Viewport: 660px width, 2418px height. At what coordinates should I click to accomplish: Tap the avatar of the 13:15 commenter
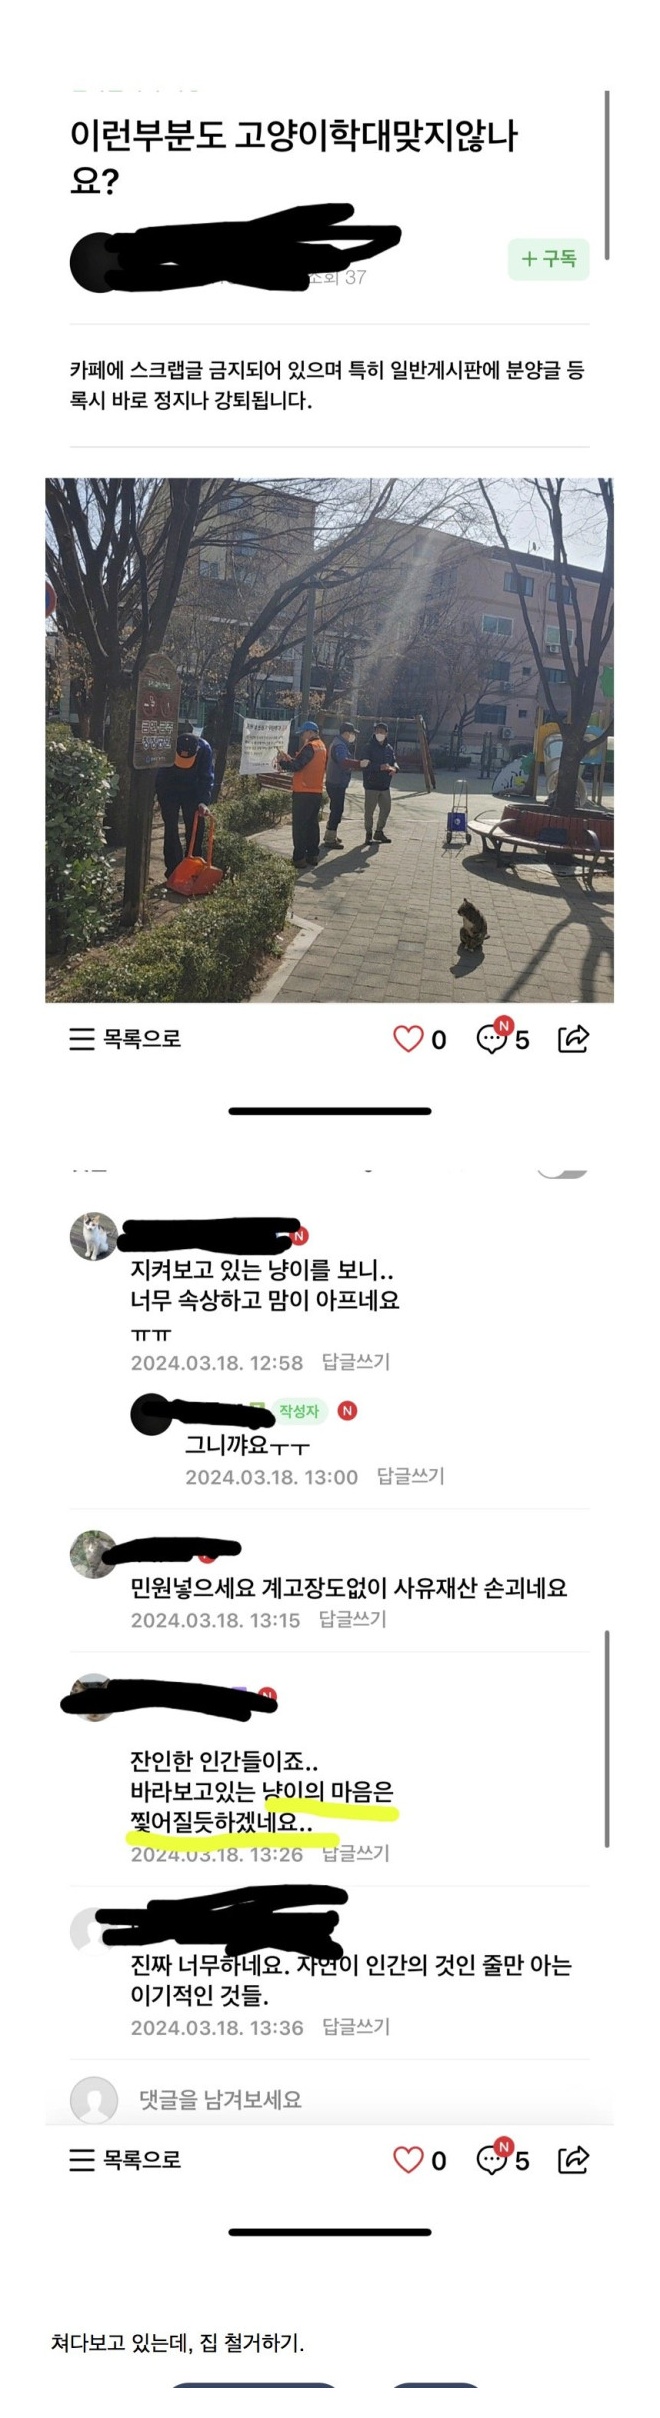tap(94, 1554)
